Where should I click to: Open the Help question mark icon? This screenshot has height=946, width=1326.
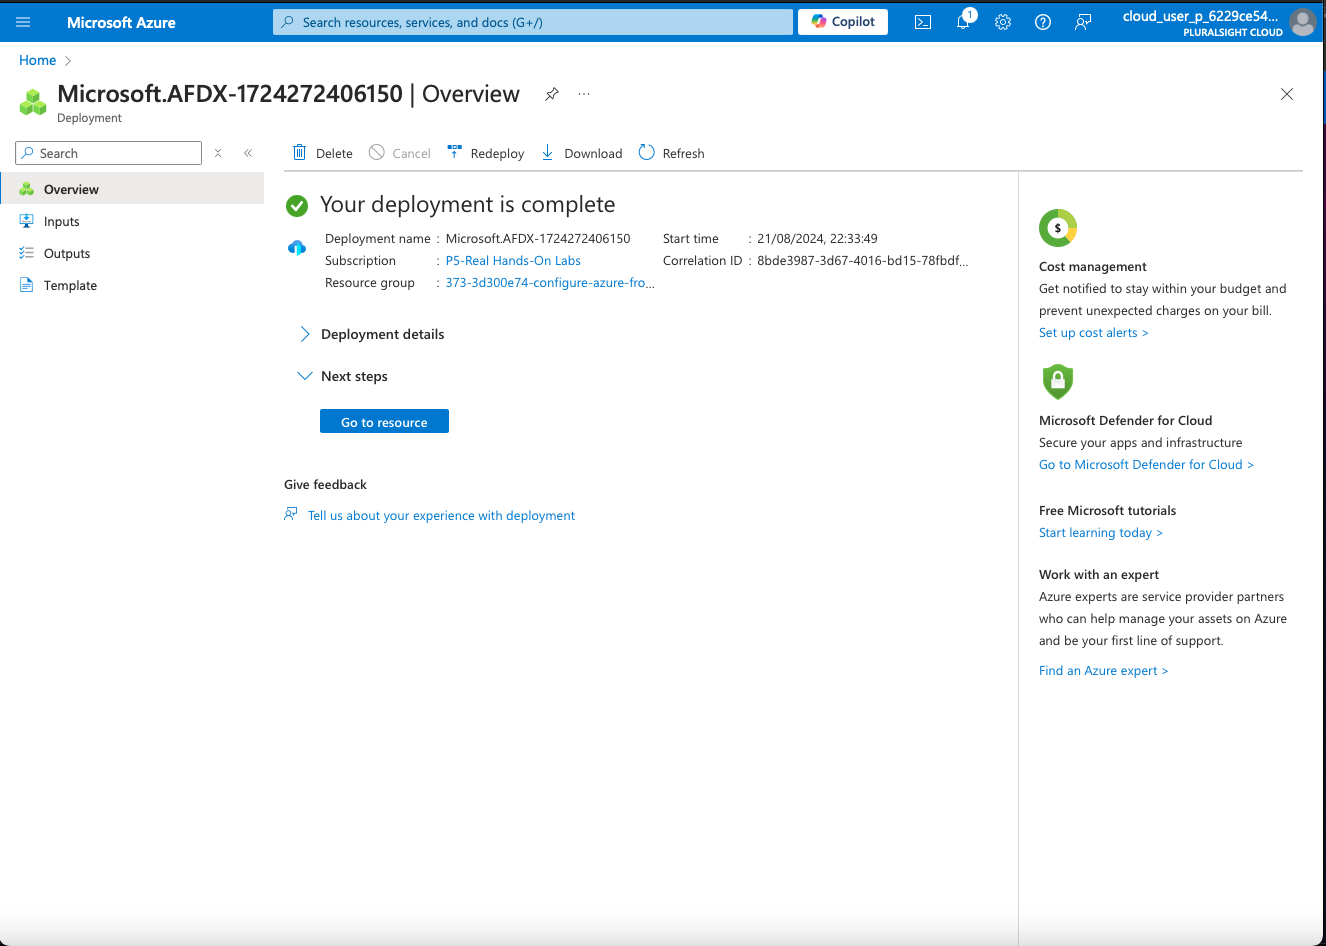[x=1043, y=22]
